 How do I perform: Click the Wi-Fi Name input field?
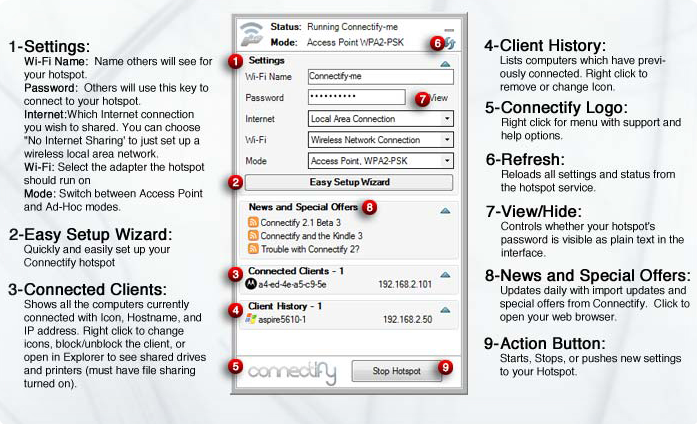pos(381,76)
